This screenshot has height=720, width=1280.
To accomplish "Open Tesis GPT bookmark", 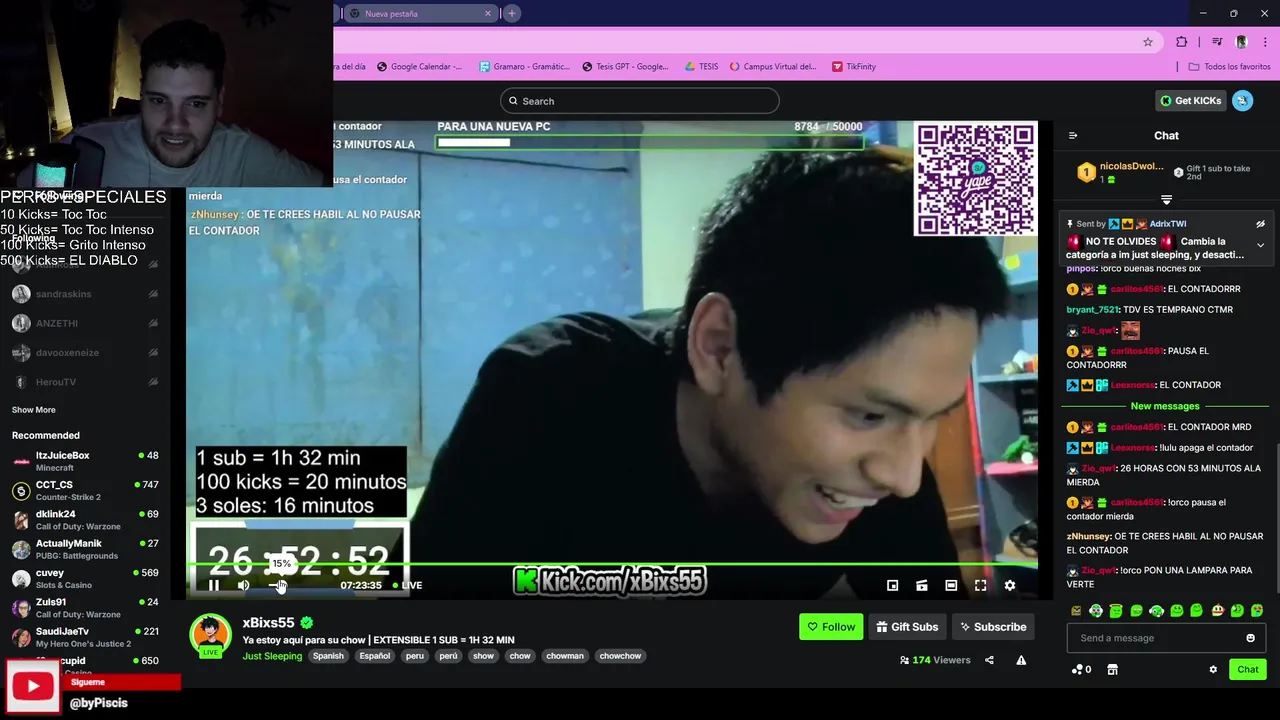I will click(x=625, y=67).
